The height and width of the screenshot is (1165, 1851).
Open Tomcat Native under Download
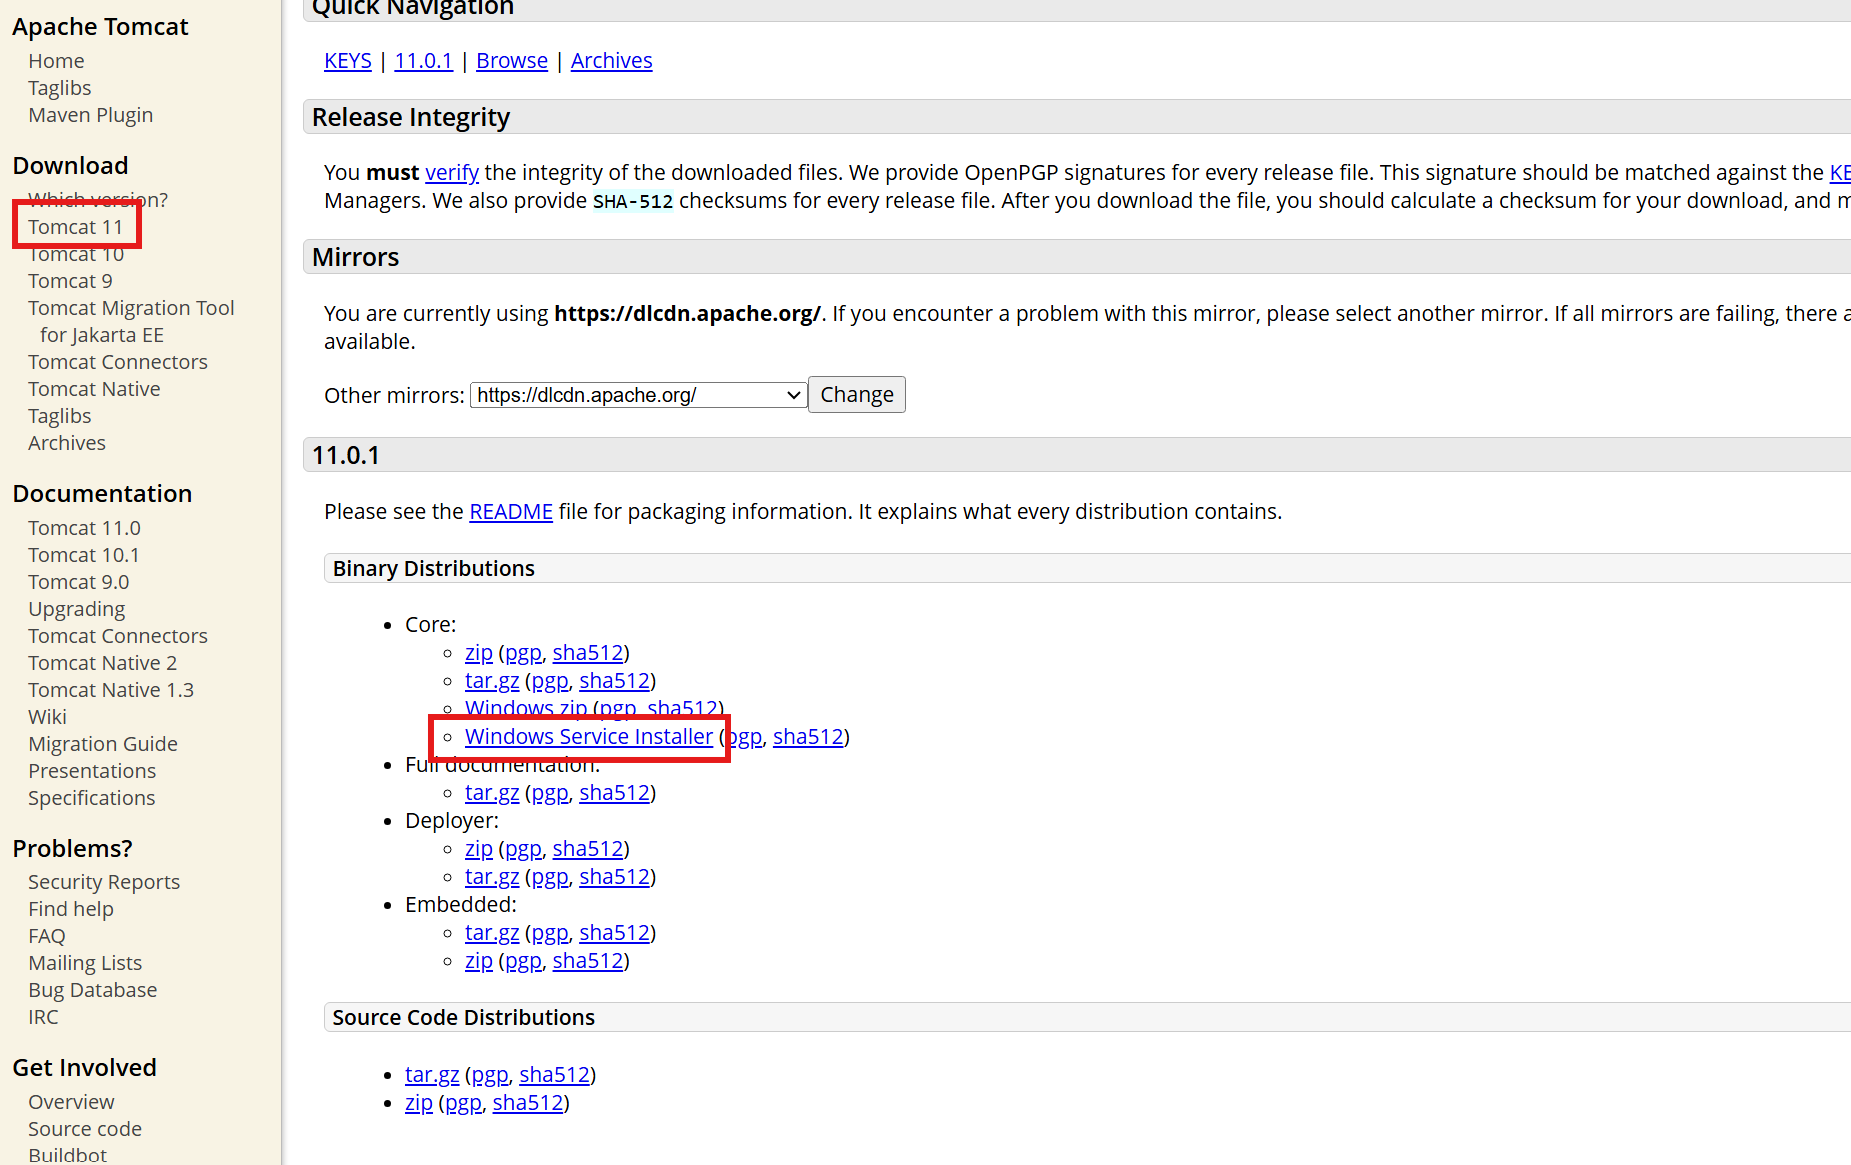pos(94,389)
